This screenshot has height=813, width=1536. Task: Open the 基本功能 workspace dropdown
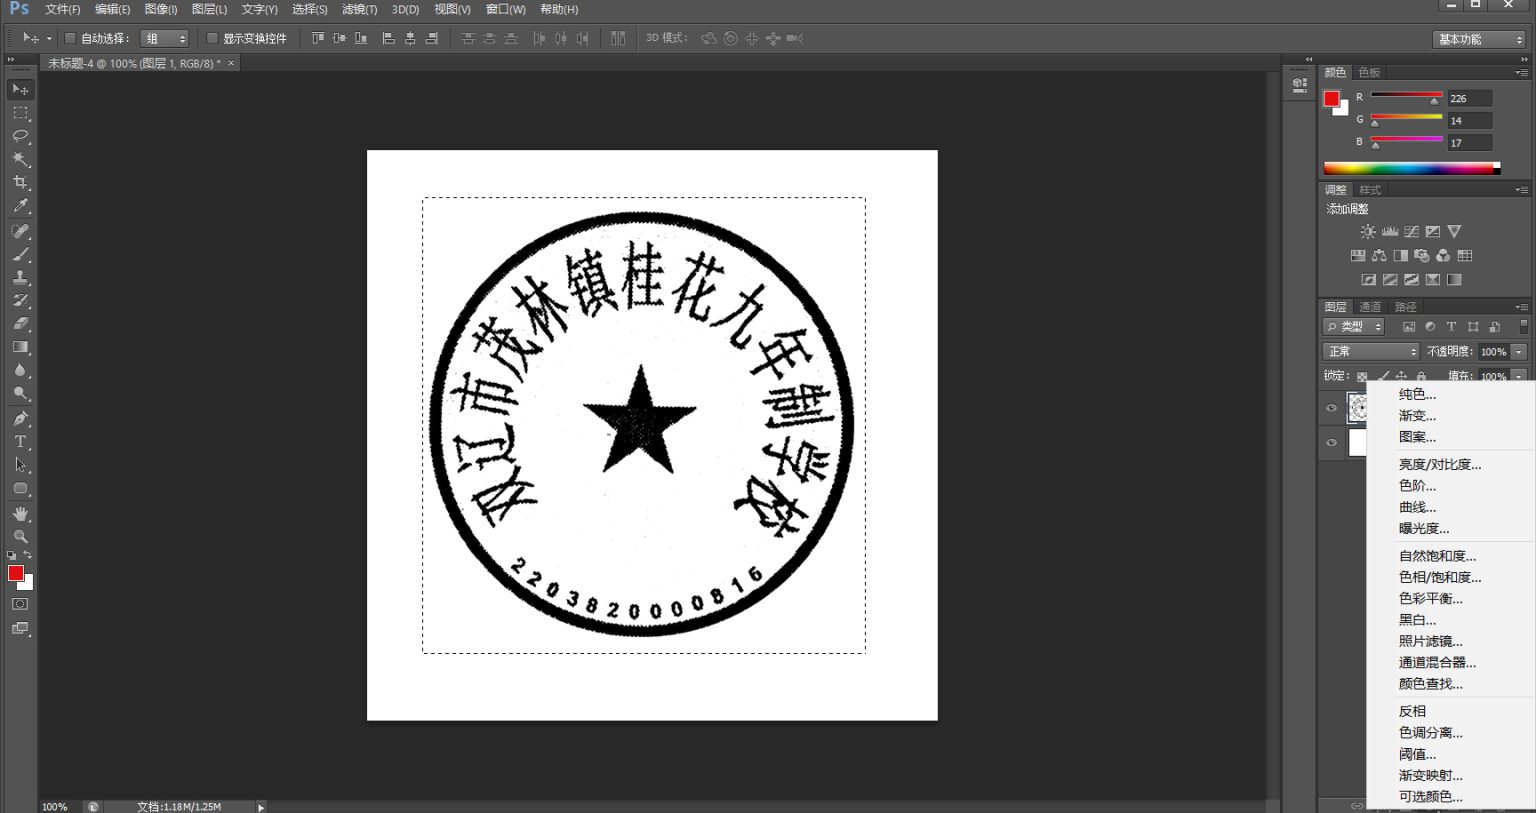click(1480, 39)
